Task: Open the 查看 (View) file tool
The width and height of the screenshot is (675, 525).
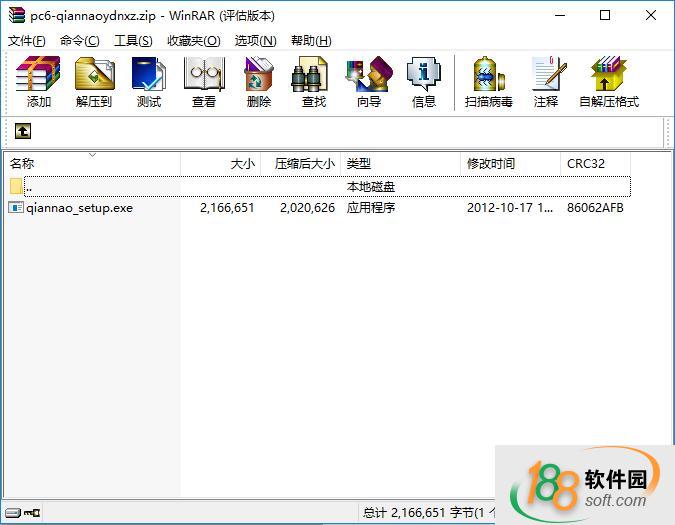Action: click(x=204, y=82)
